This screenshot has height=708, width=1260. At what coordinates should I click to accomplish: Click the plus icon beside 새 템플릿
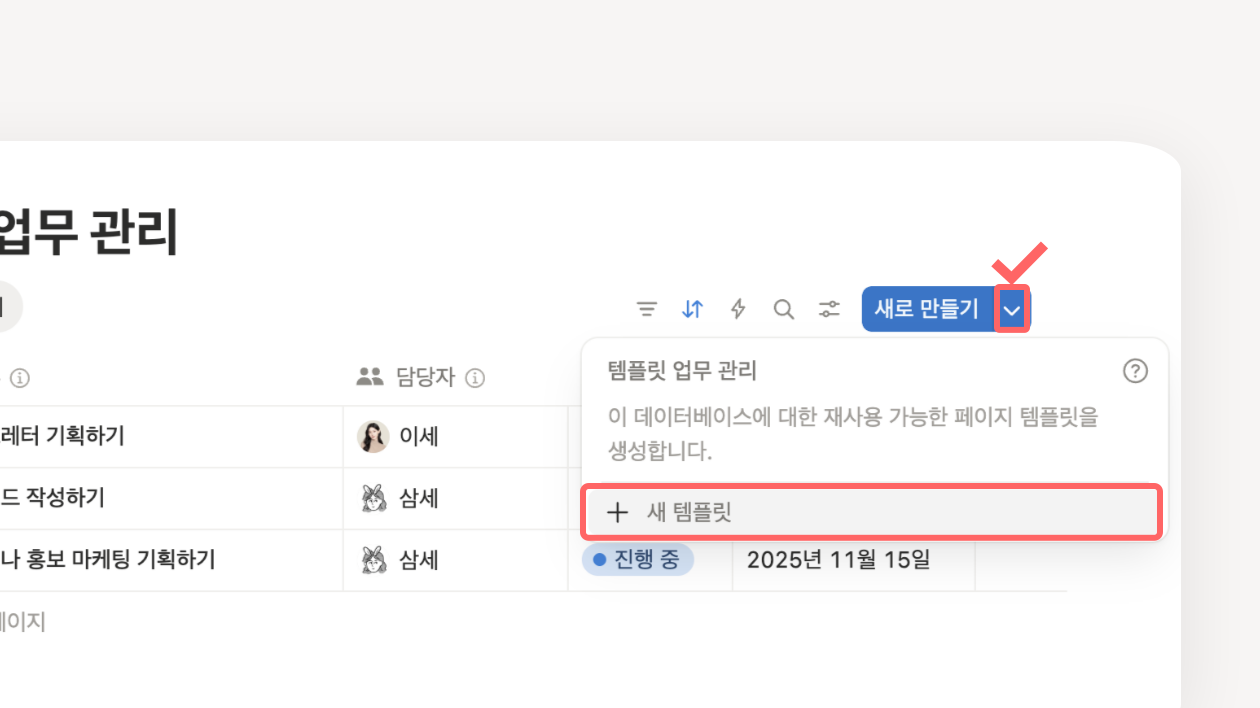click(618, 513)
